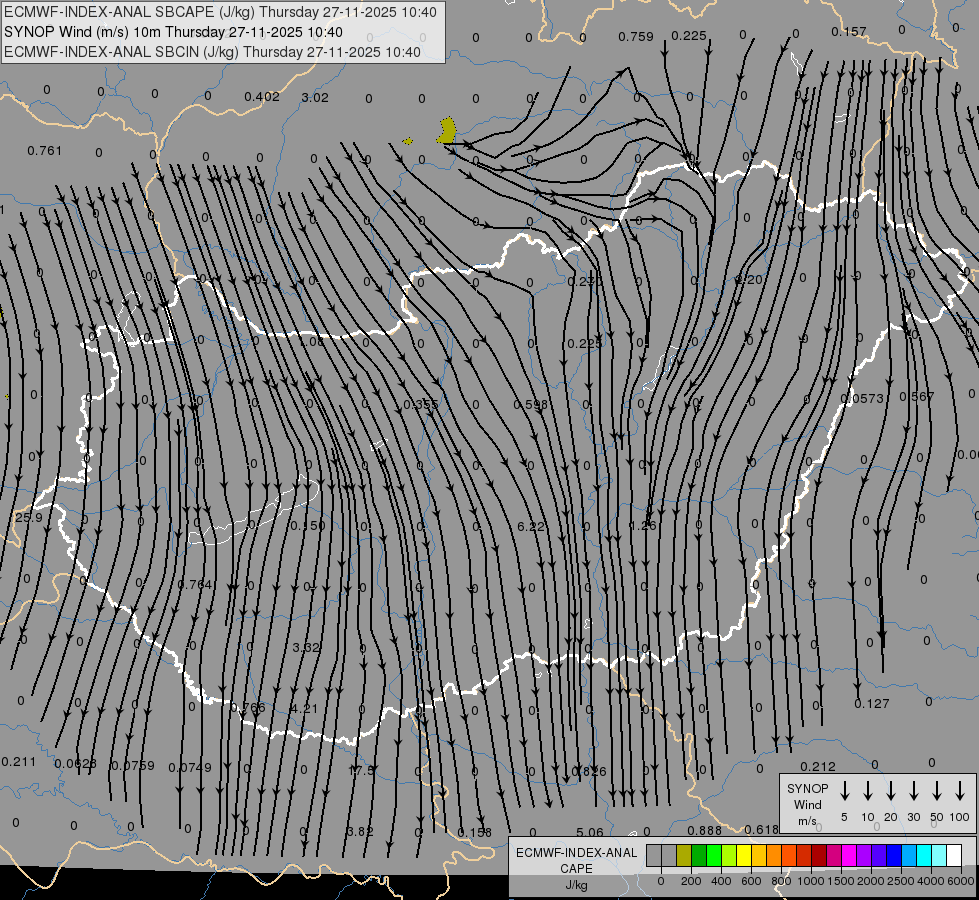
Task: Click the map value 0.212
Action: pos(818,766)
